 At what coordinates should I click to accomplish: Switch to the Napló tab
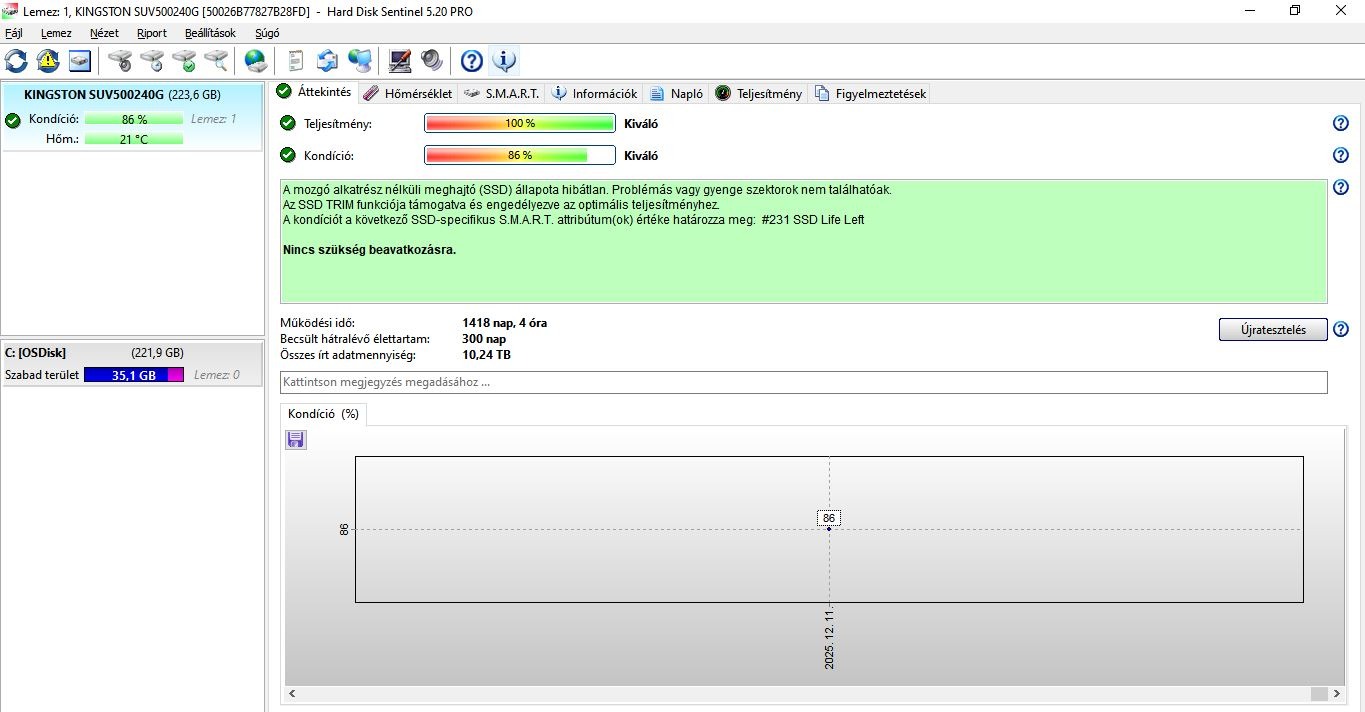tap(676, 94)
